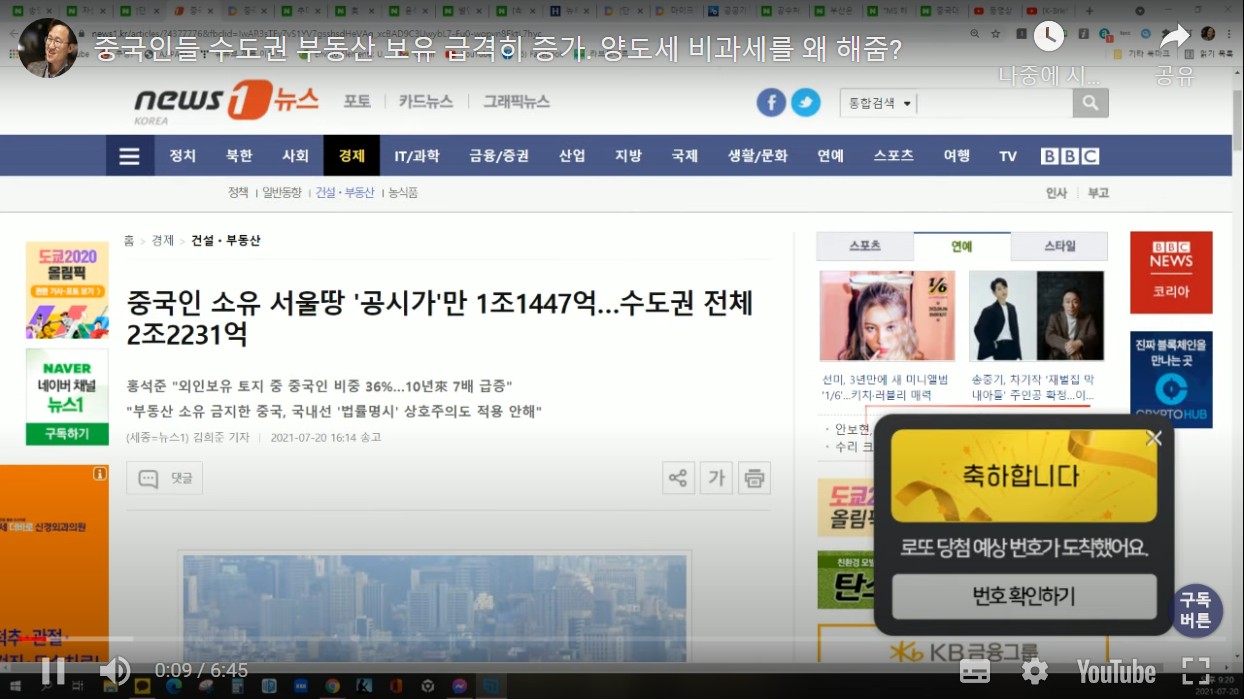Open the 송중기 article thumbnail
This screenshot has height=699, width=1244.
1036,316
